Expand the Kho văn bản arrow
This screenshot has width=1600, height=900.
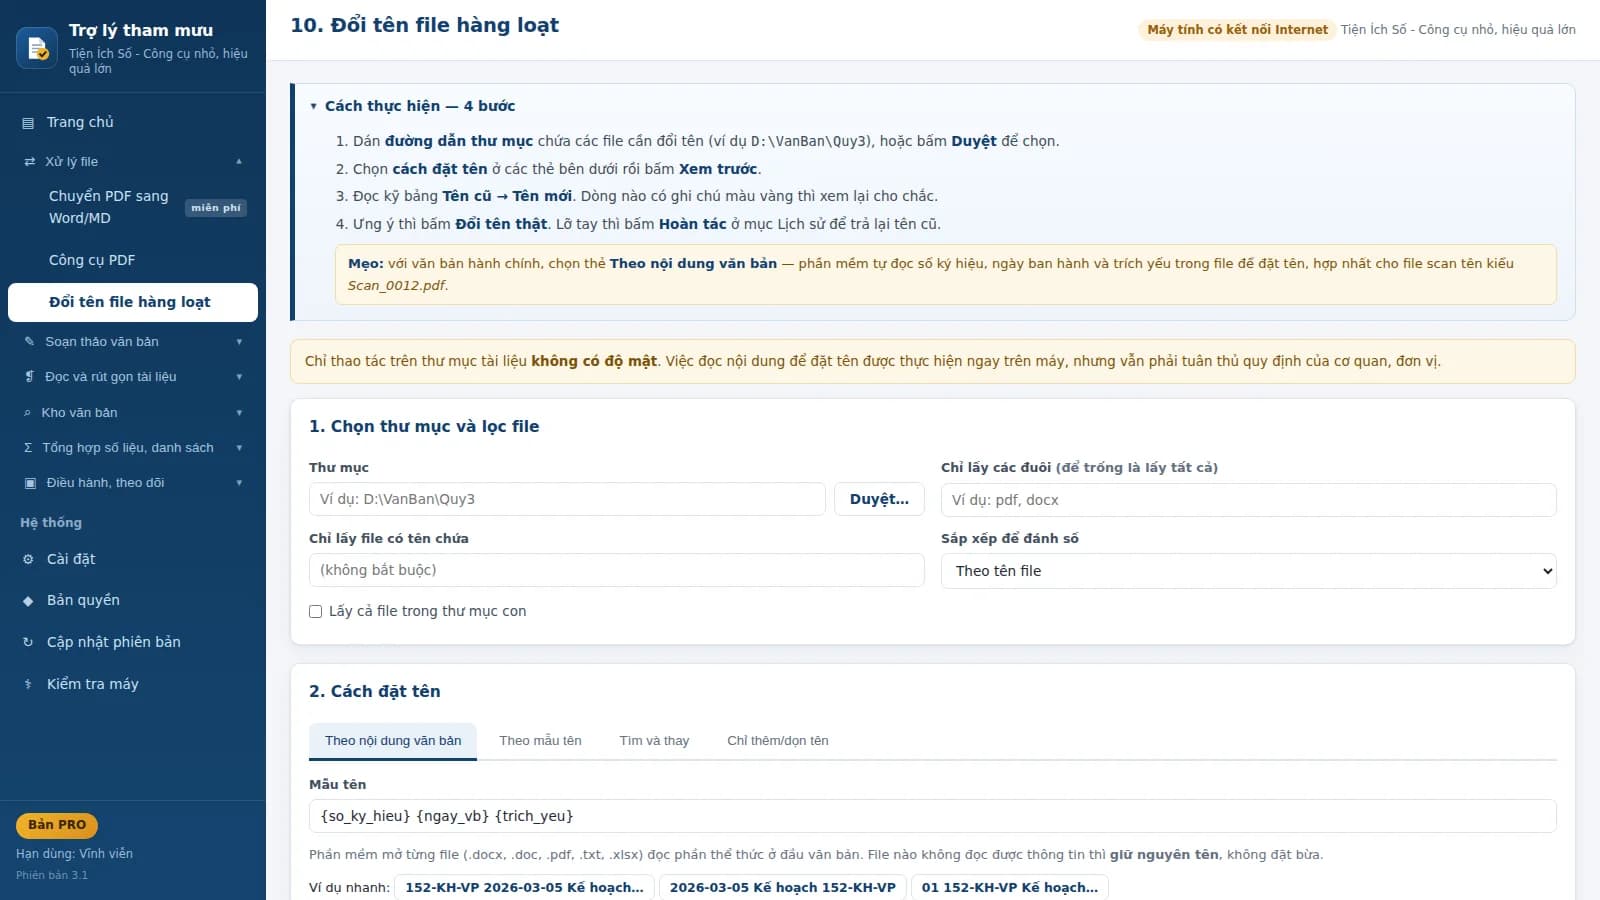(x=239, y=413)
